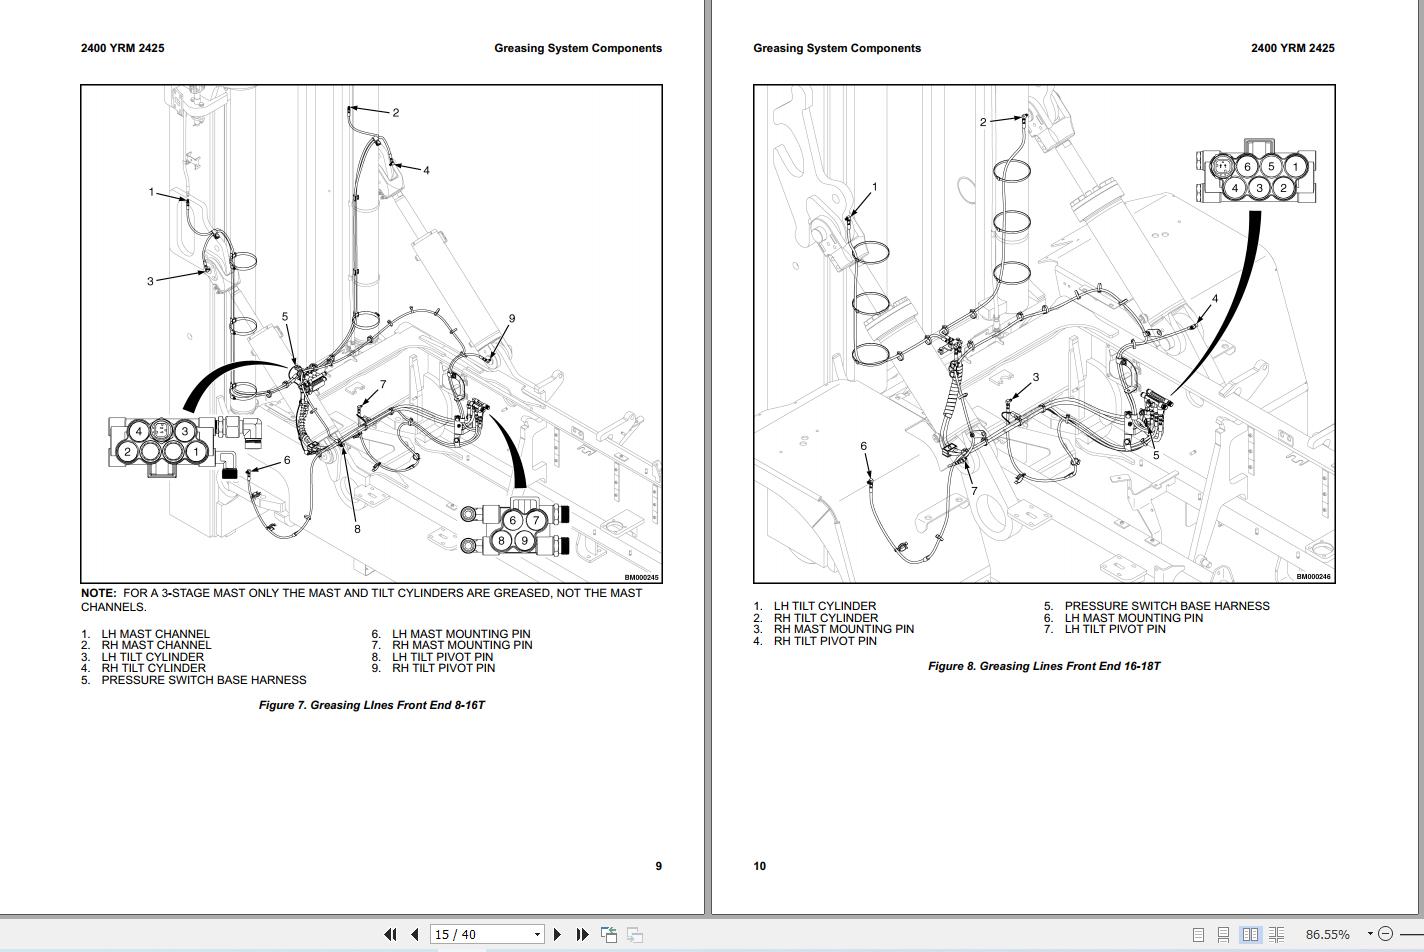Screen dimensions: 1424x952
Task: Click the zoom out minus button
Action: (x=1386, y=934)
